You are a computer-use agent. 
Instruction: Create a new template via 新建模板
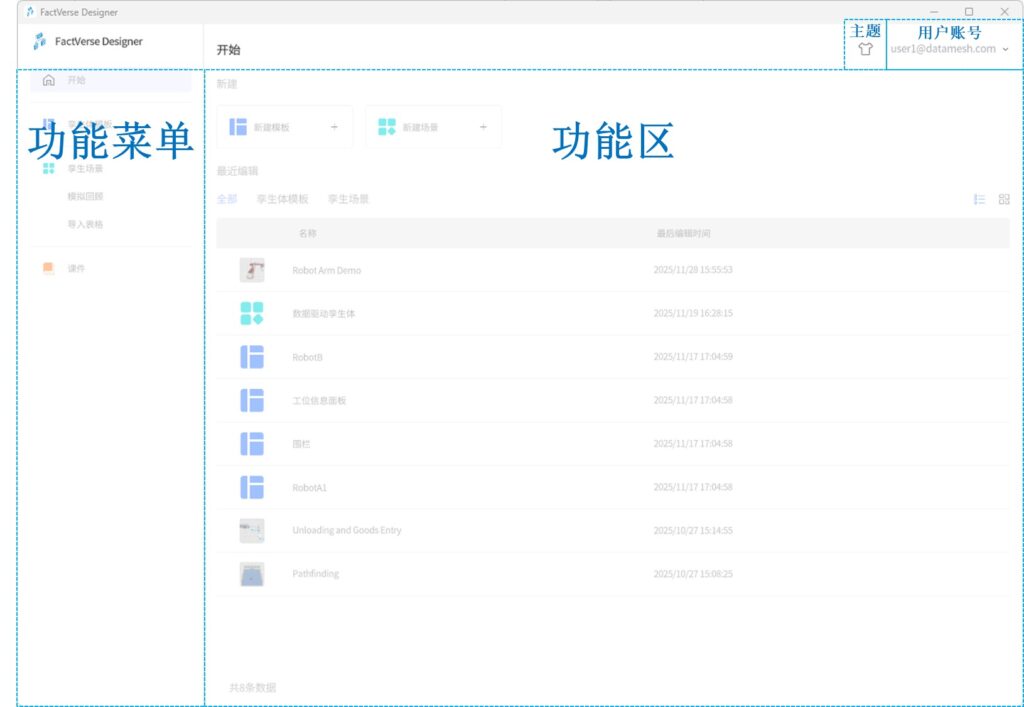pos(272,127)
